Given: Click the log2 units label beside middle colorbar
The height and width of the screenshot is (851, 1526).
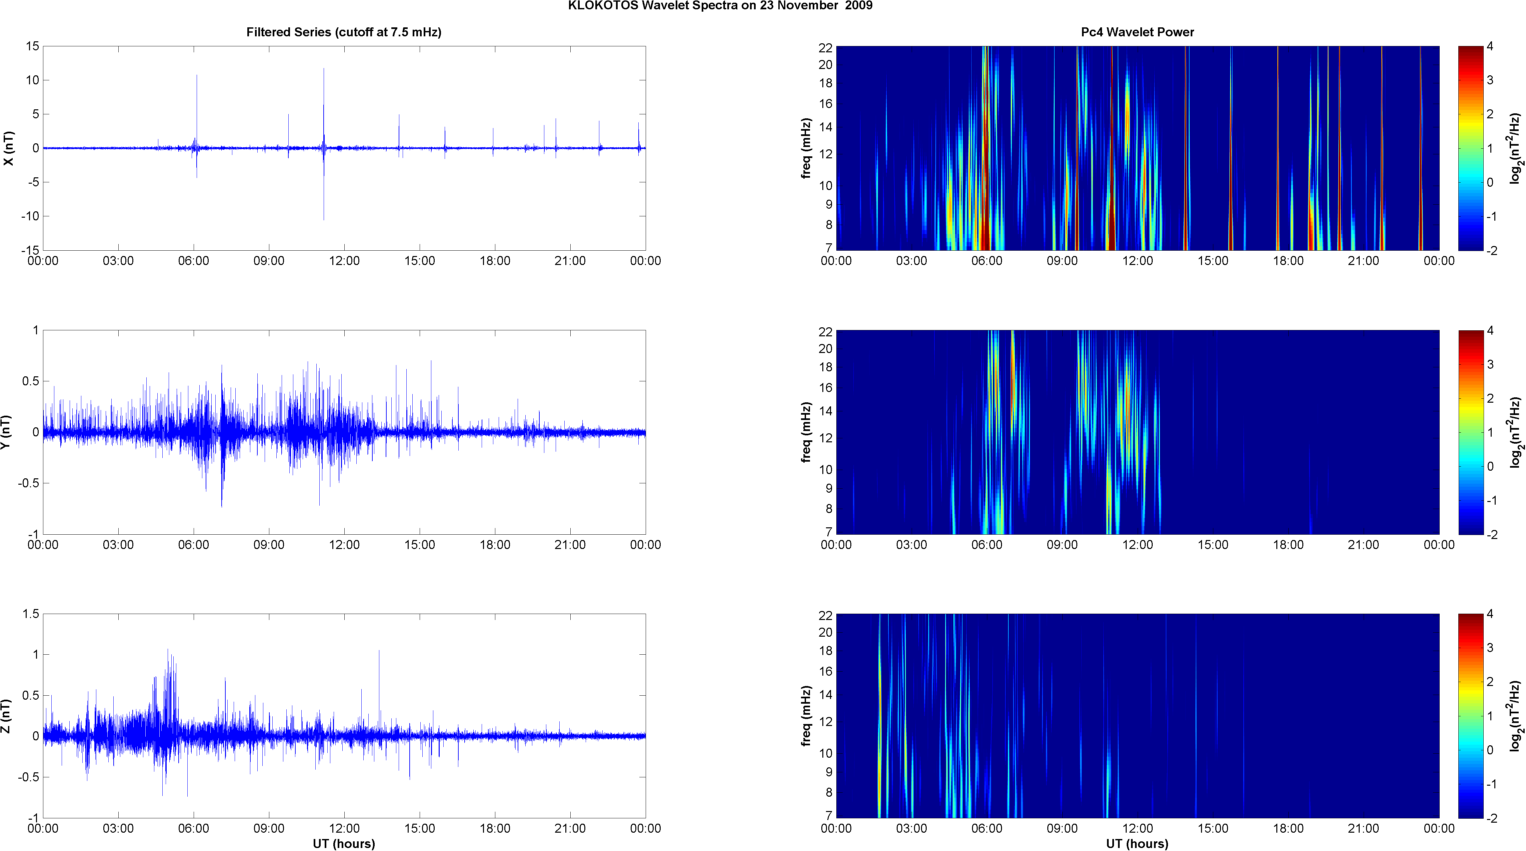Looking at the screenshot, I should [1517, 432].
